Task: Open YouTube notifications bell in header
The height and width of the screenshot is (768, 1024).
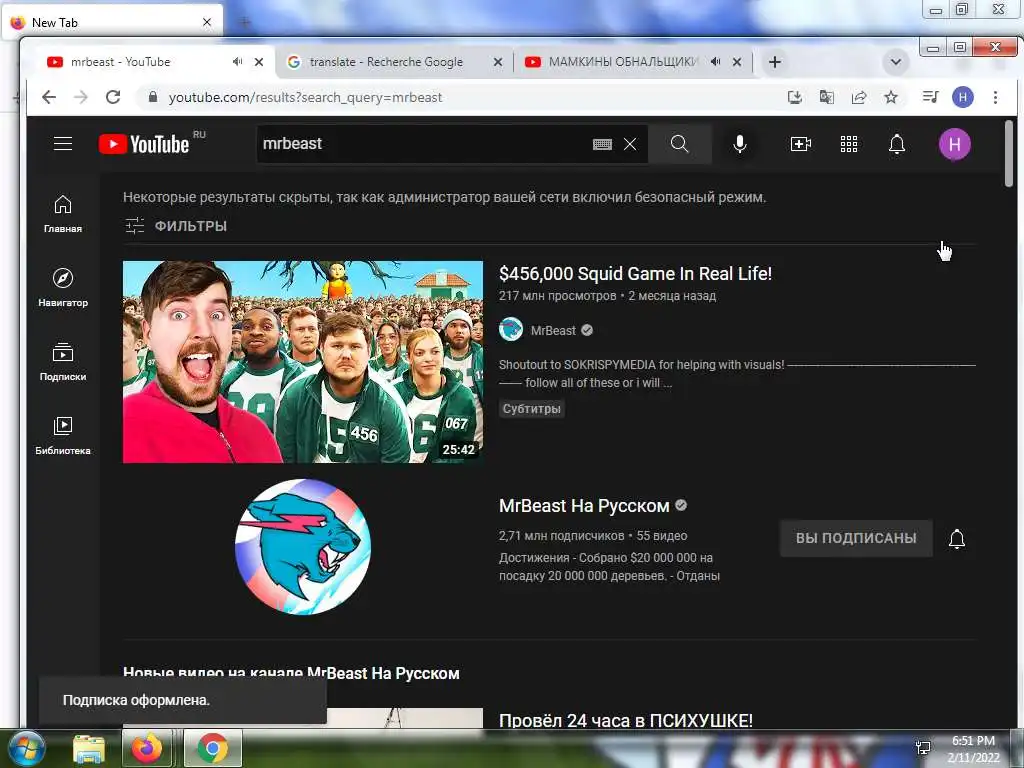Action: point(897,144)
